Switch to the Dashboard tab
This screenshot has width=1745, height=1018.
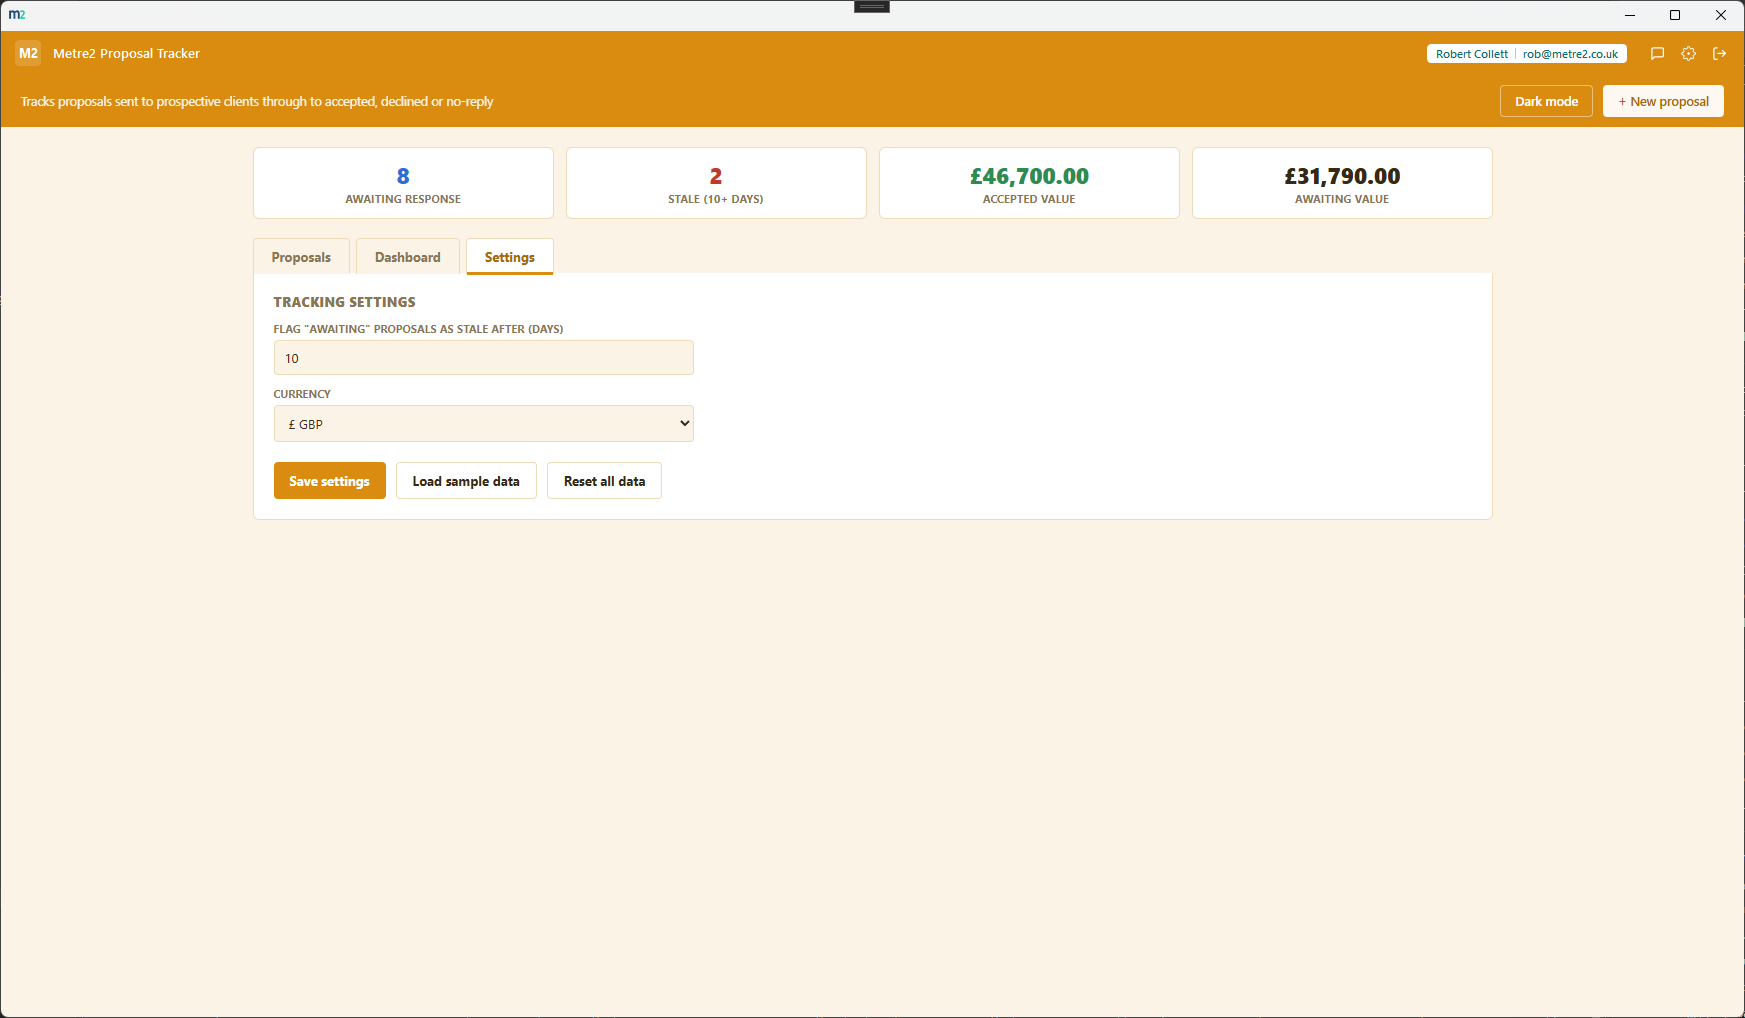click(x=407, y=257)
